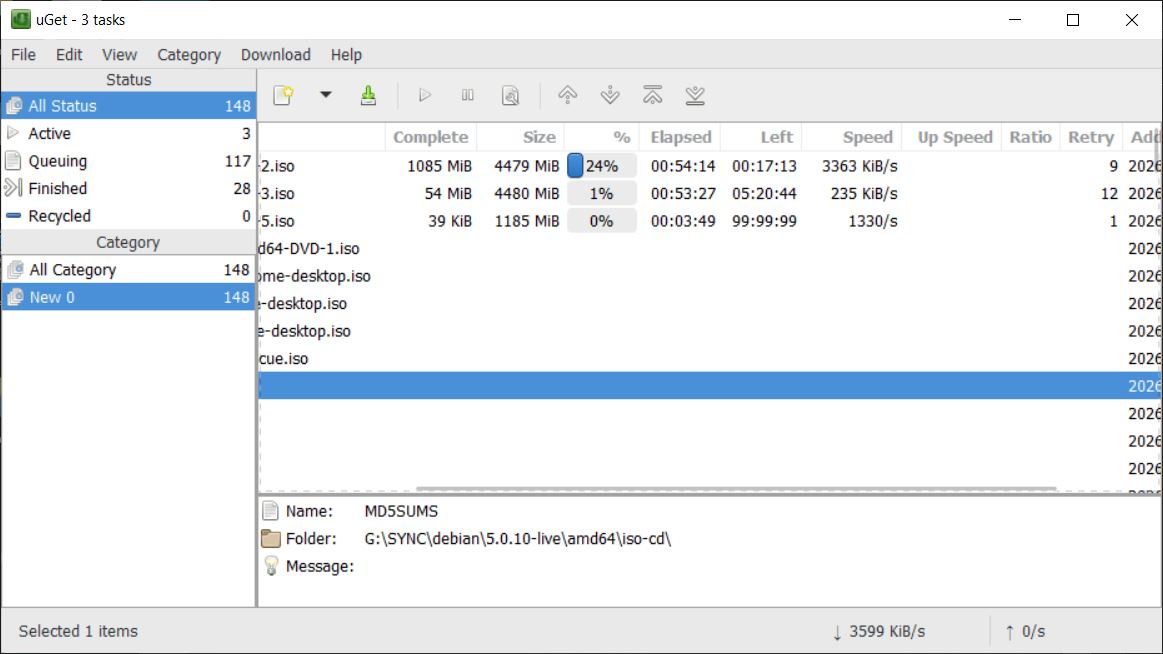The height and width of the screenshot is (654, 1163).
Task: Select the cue.iso download row
Action: [710, 358]
